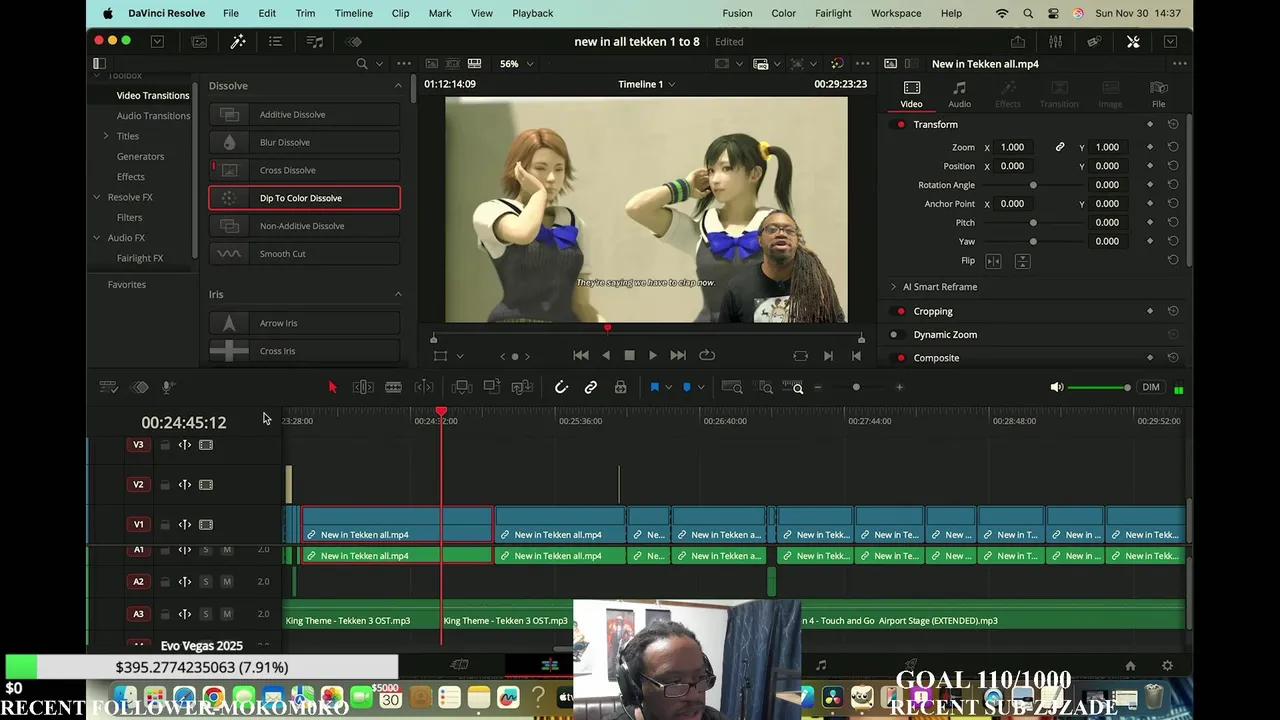Open the Timeline menu
The height and width of the screenshot is (720, 1280).
point(353,13)
